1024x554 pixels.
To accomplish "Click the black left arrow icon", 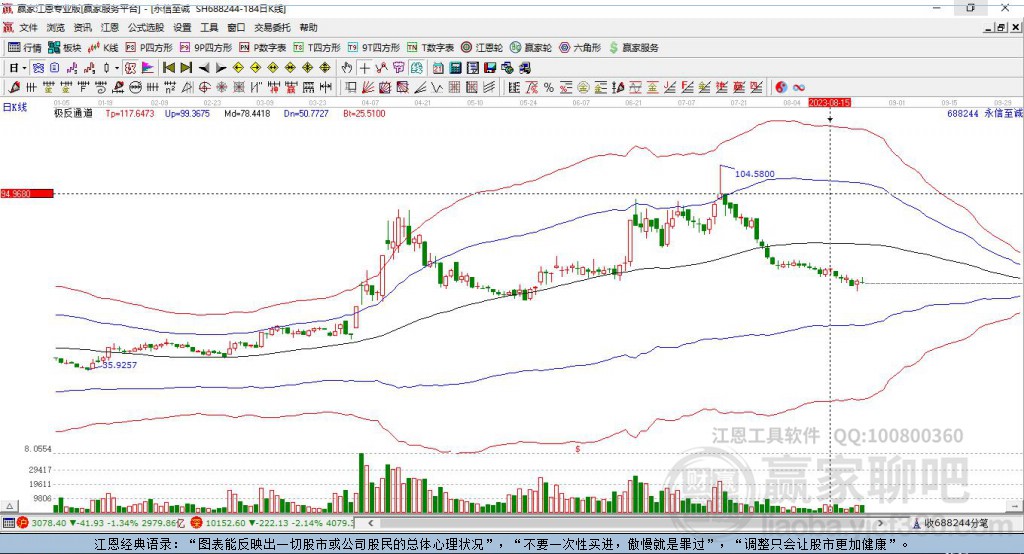I will (204, 68).
